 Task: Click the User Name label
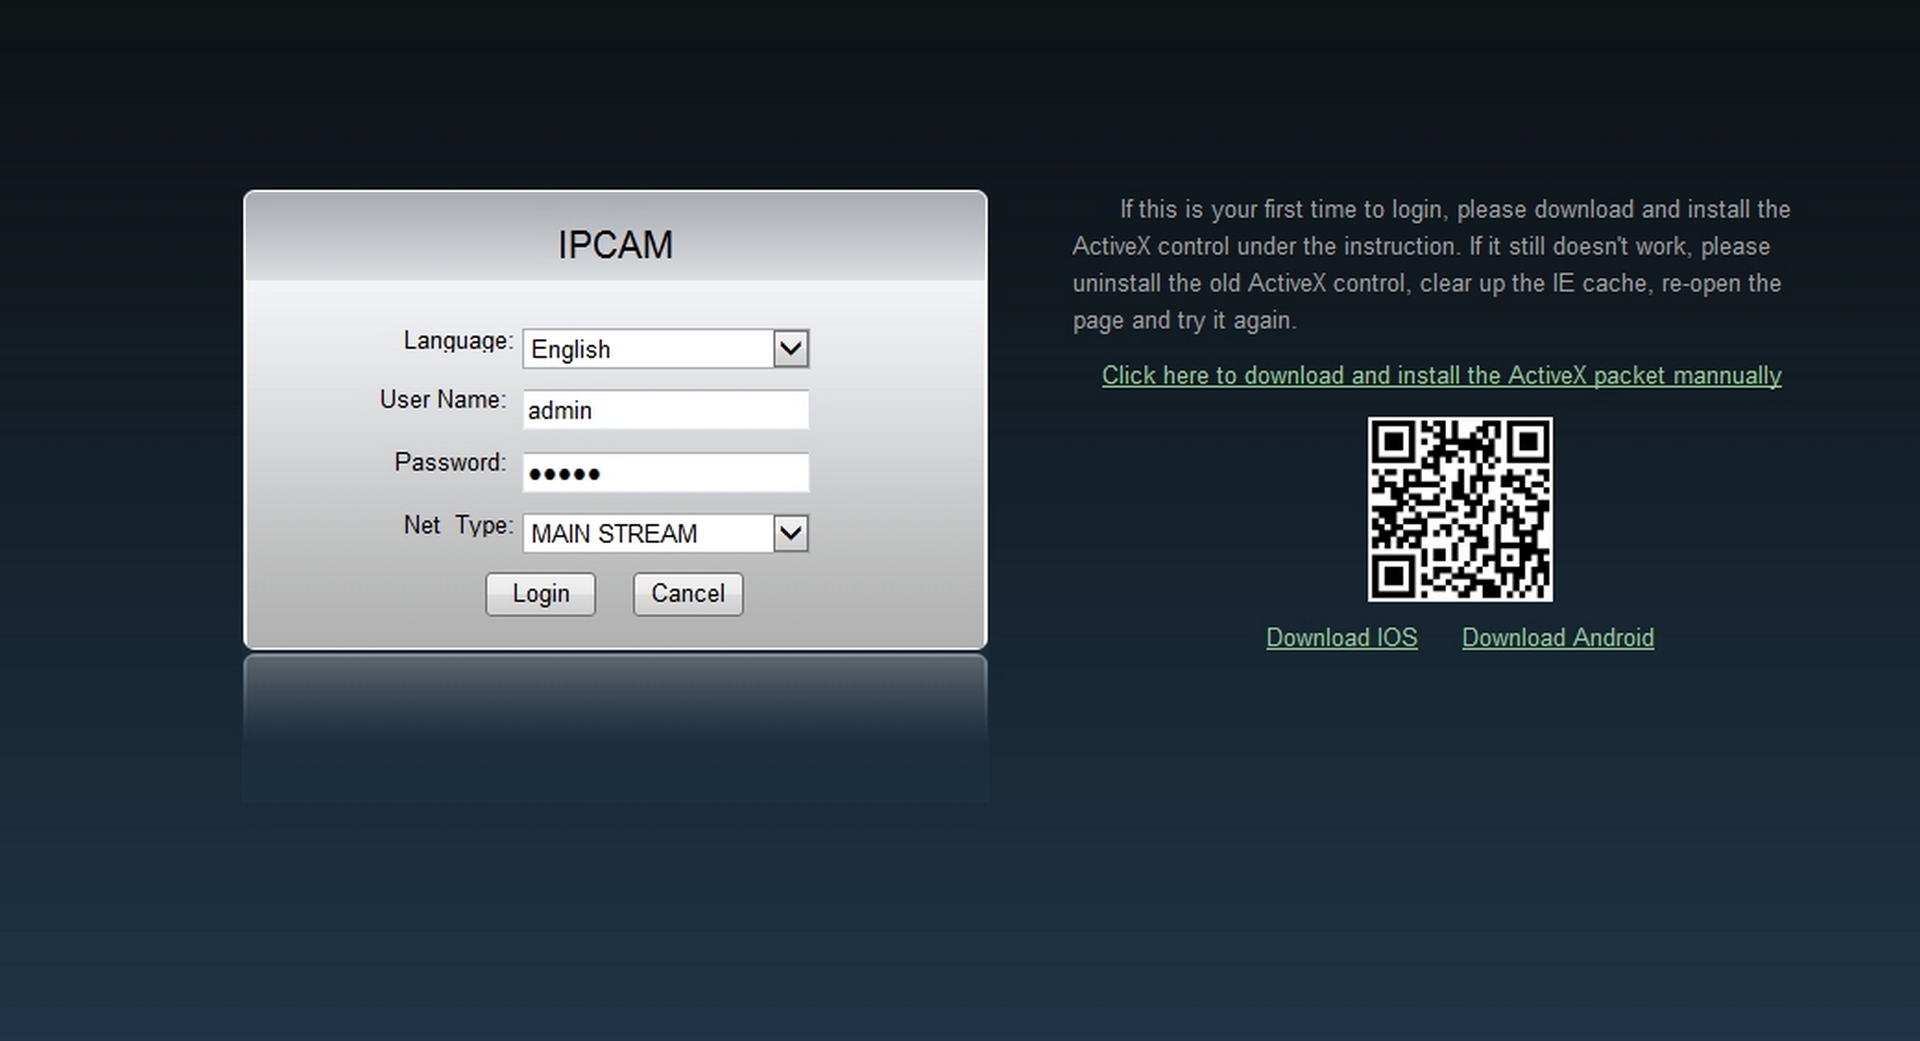[x=442, y=400]
